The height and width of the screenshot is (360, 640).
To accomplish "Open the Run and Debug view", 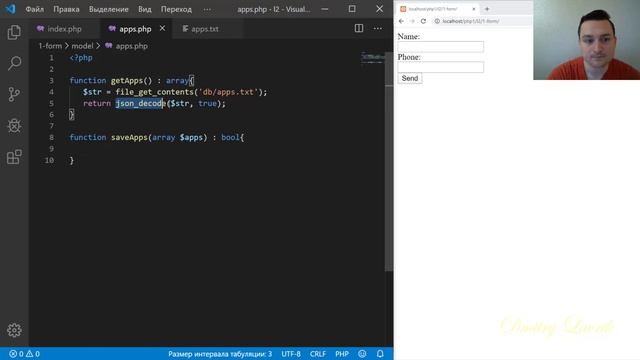I will (x=14, y=126).
